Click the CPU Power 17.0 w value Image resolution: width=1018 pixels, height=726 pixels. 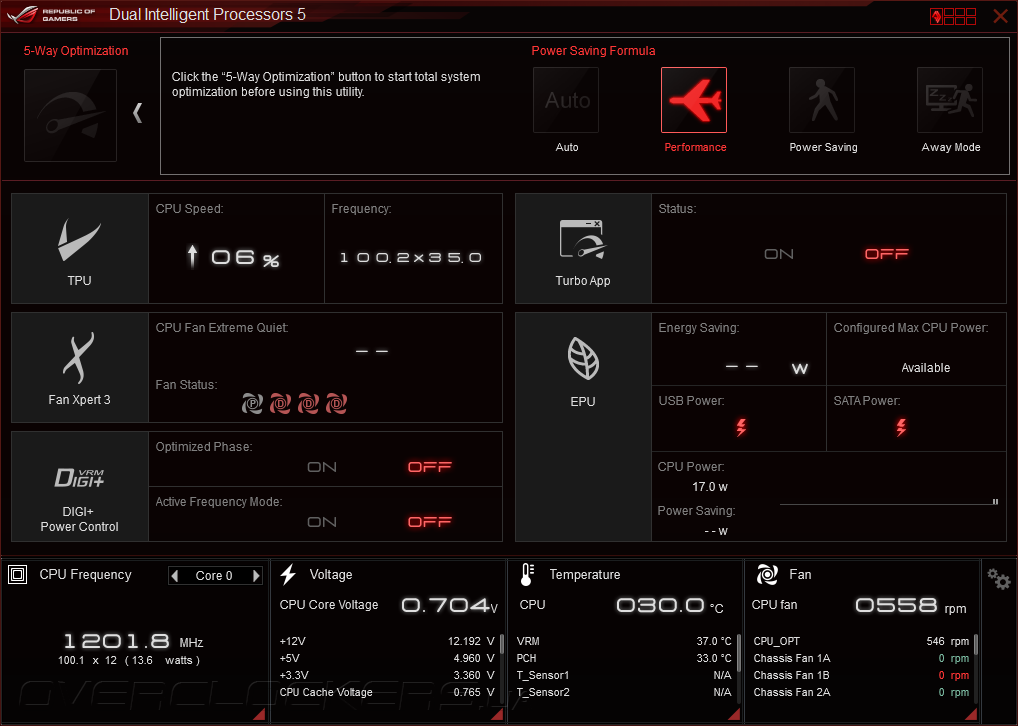tap(710, 486)
